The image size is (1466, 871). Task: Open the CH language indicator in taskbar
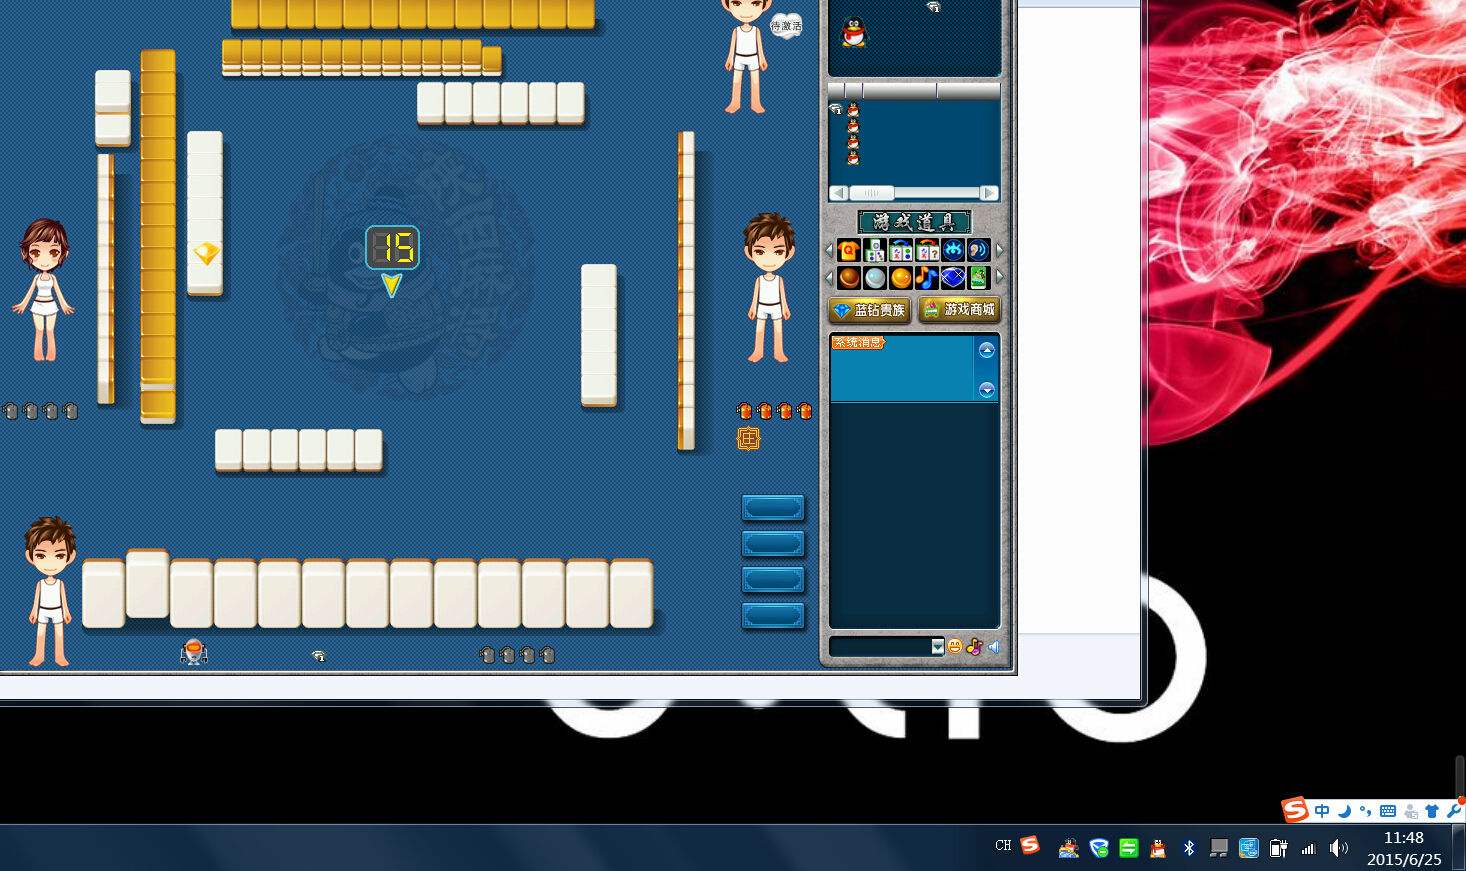click(x=1003, y=846)
